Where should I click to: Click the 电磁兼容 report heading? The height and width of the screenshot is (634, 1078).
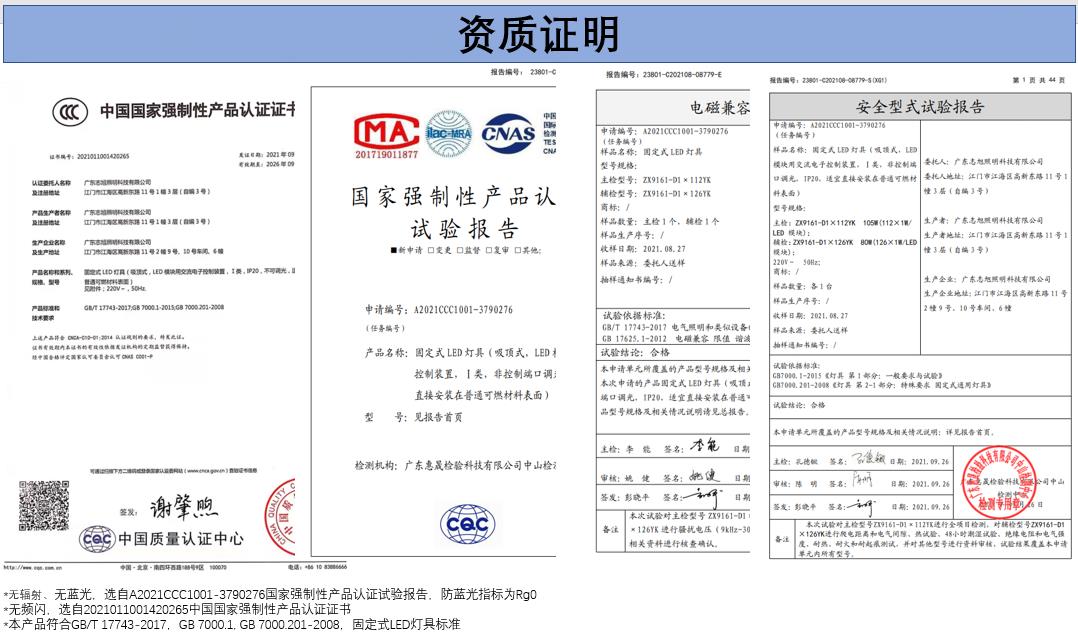tap(720, 107)
